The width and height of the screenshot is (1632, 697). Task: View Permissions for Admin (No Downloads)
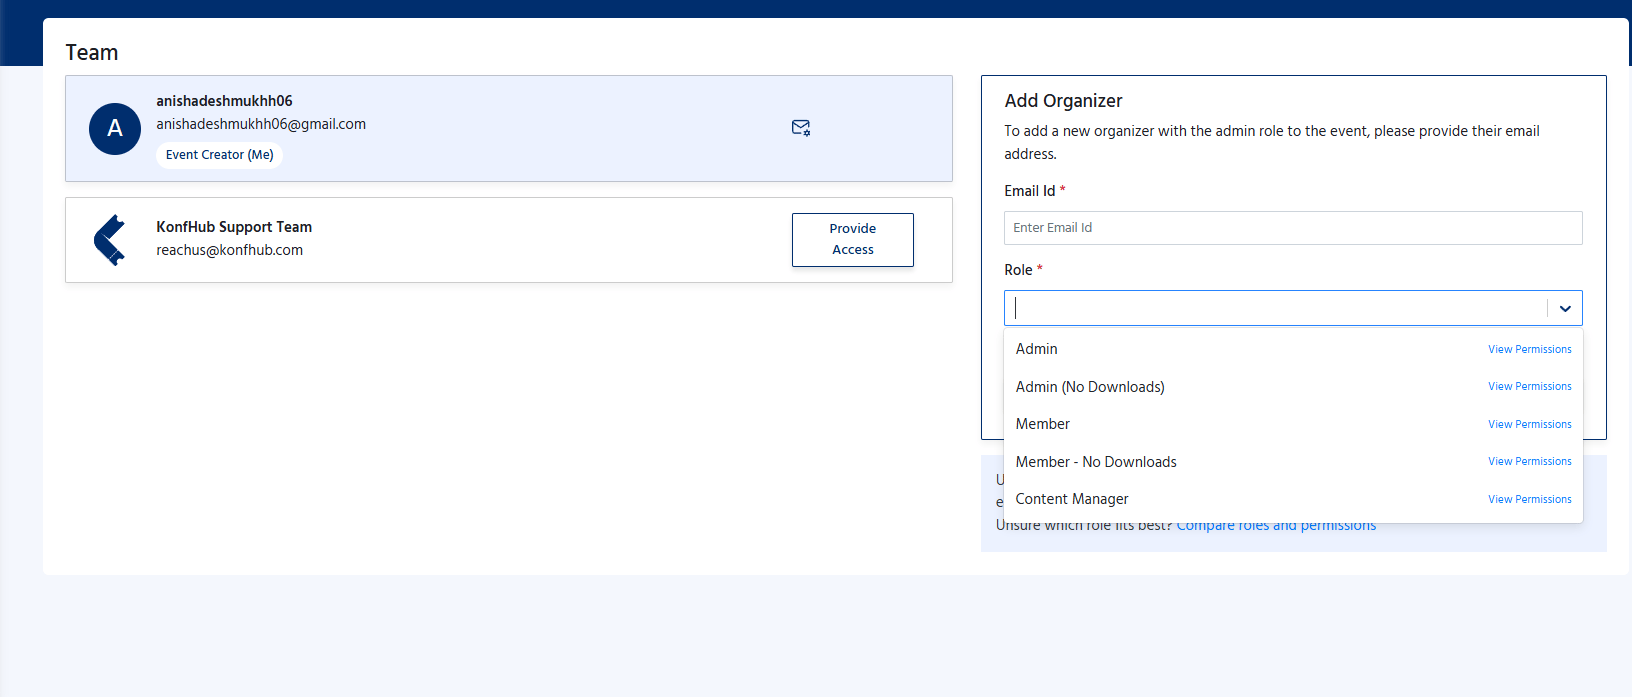click(1529, 386)
